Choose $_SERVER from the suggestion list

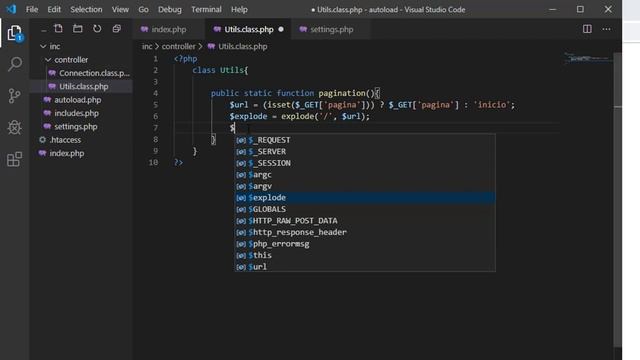(x=365, y=151)
